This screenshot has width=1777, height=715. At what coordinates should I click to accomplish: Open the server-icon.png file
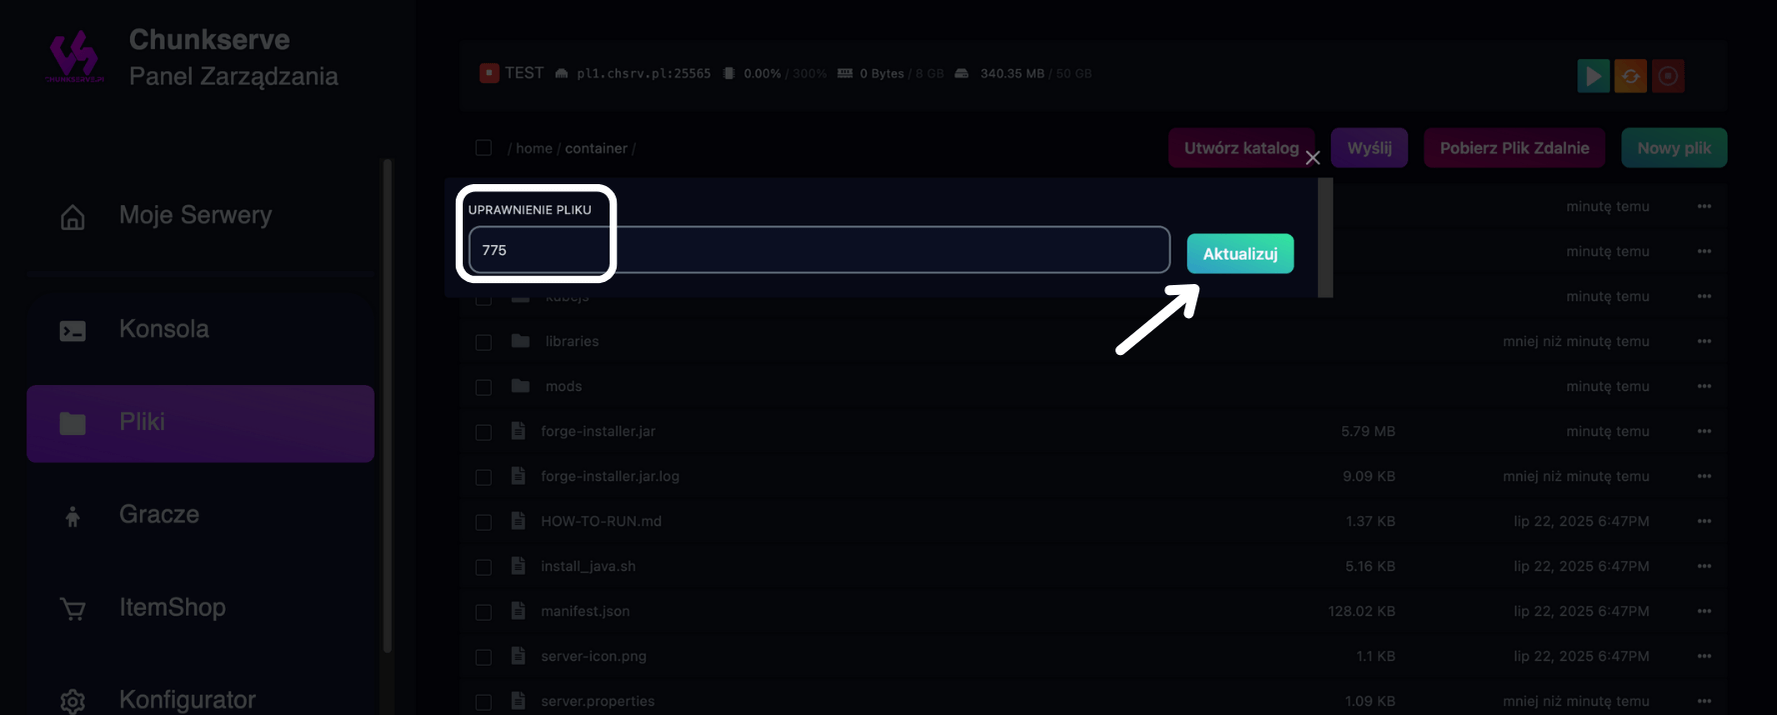(594, 656)
